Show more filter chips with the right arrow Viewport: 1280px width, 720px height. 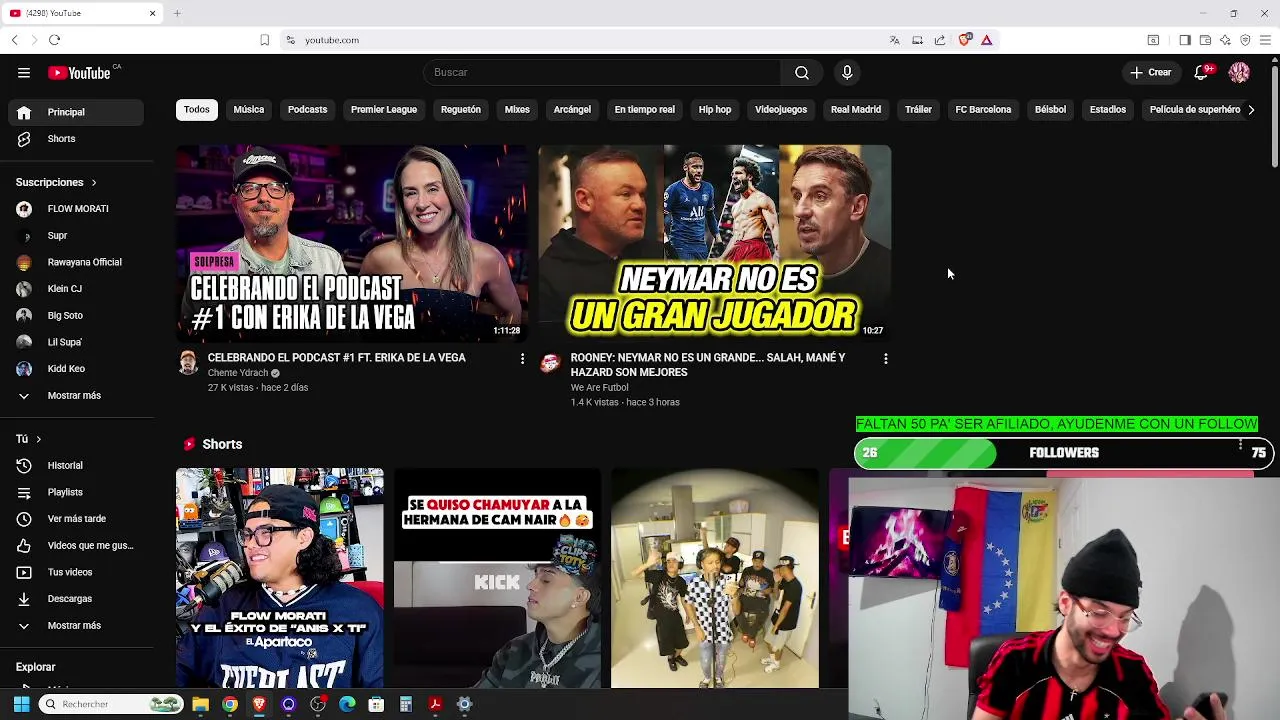point(1251,109)
